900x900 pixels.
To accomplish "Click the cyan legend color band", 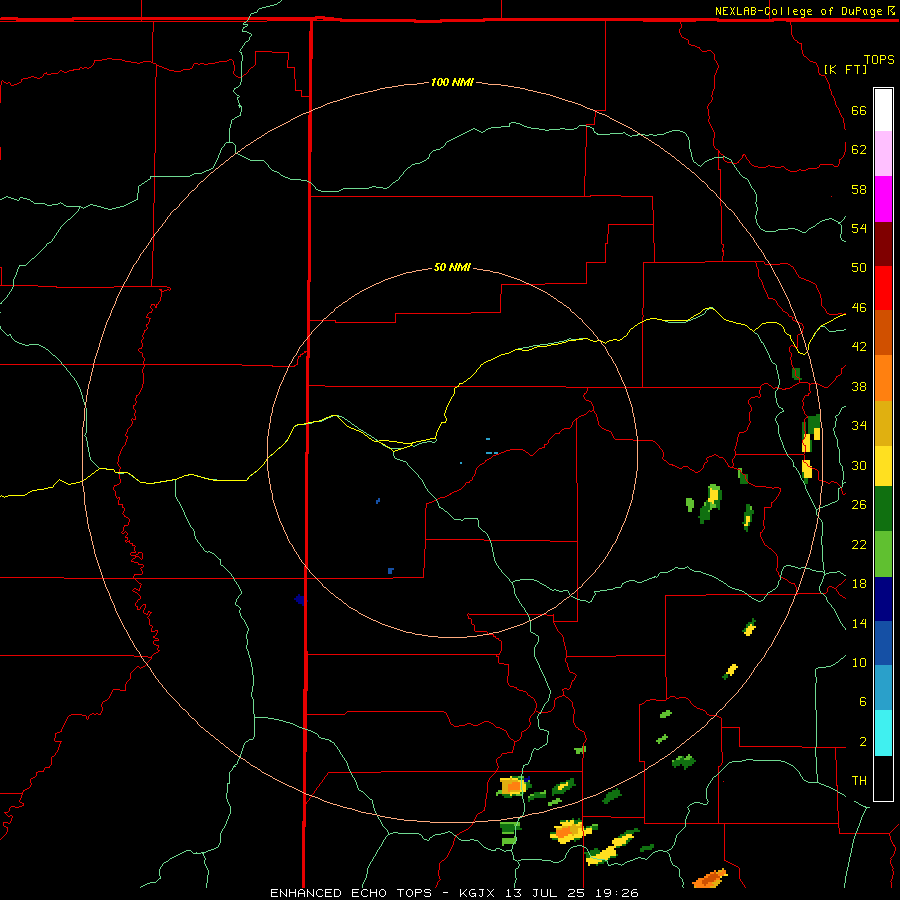I will pyautogui.click(x=883, y=733).
